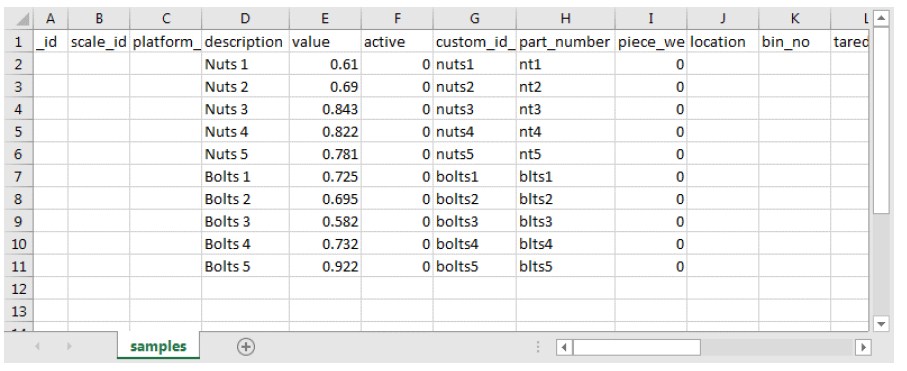Click the next sheet navigation arrow
Screen dimensions: 907x371
[69, 347]
